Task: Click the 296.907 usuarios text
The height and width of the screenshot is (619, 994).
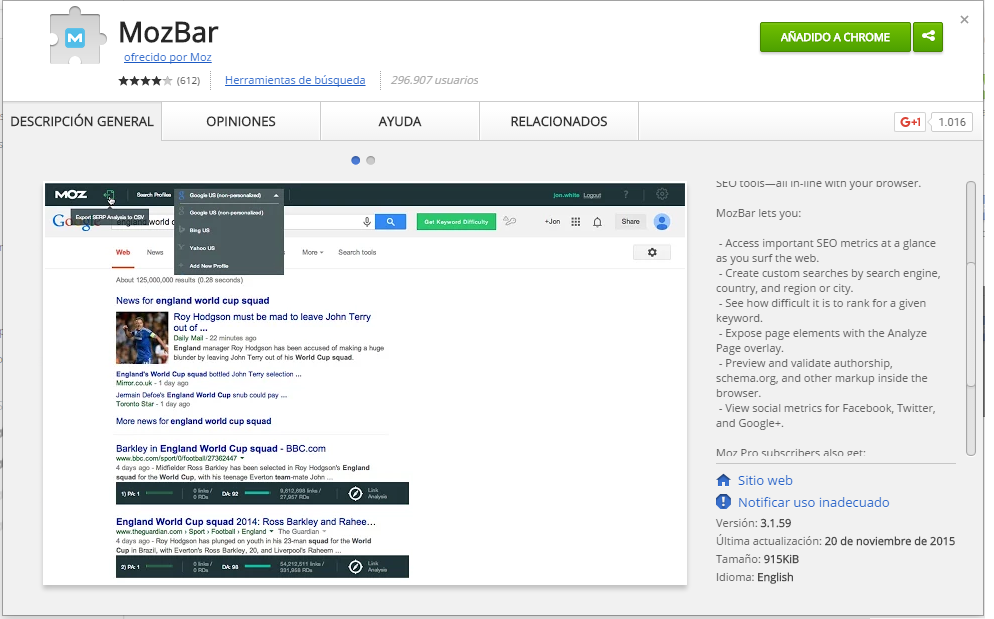Action: coord(434,80)
